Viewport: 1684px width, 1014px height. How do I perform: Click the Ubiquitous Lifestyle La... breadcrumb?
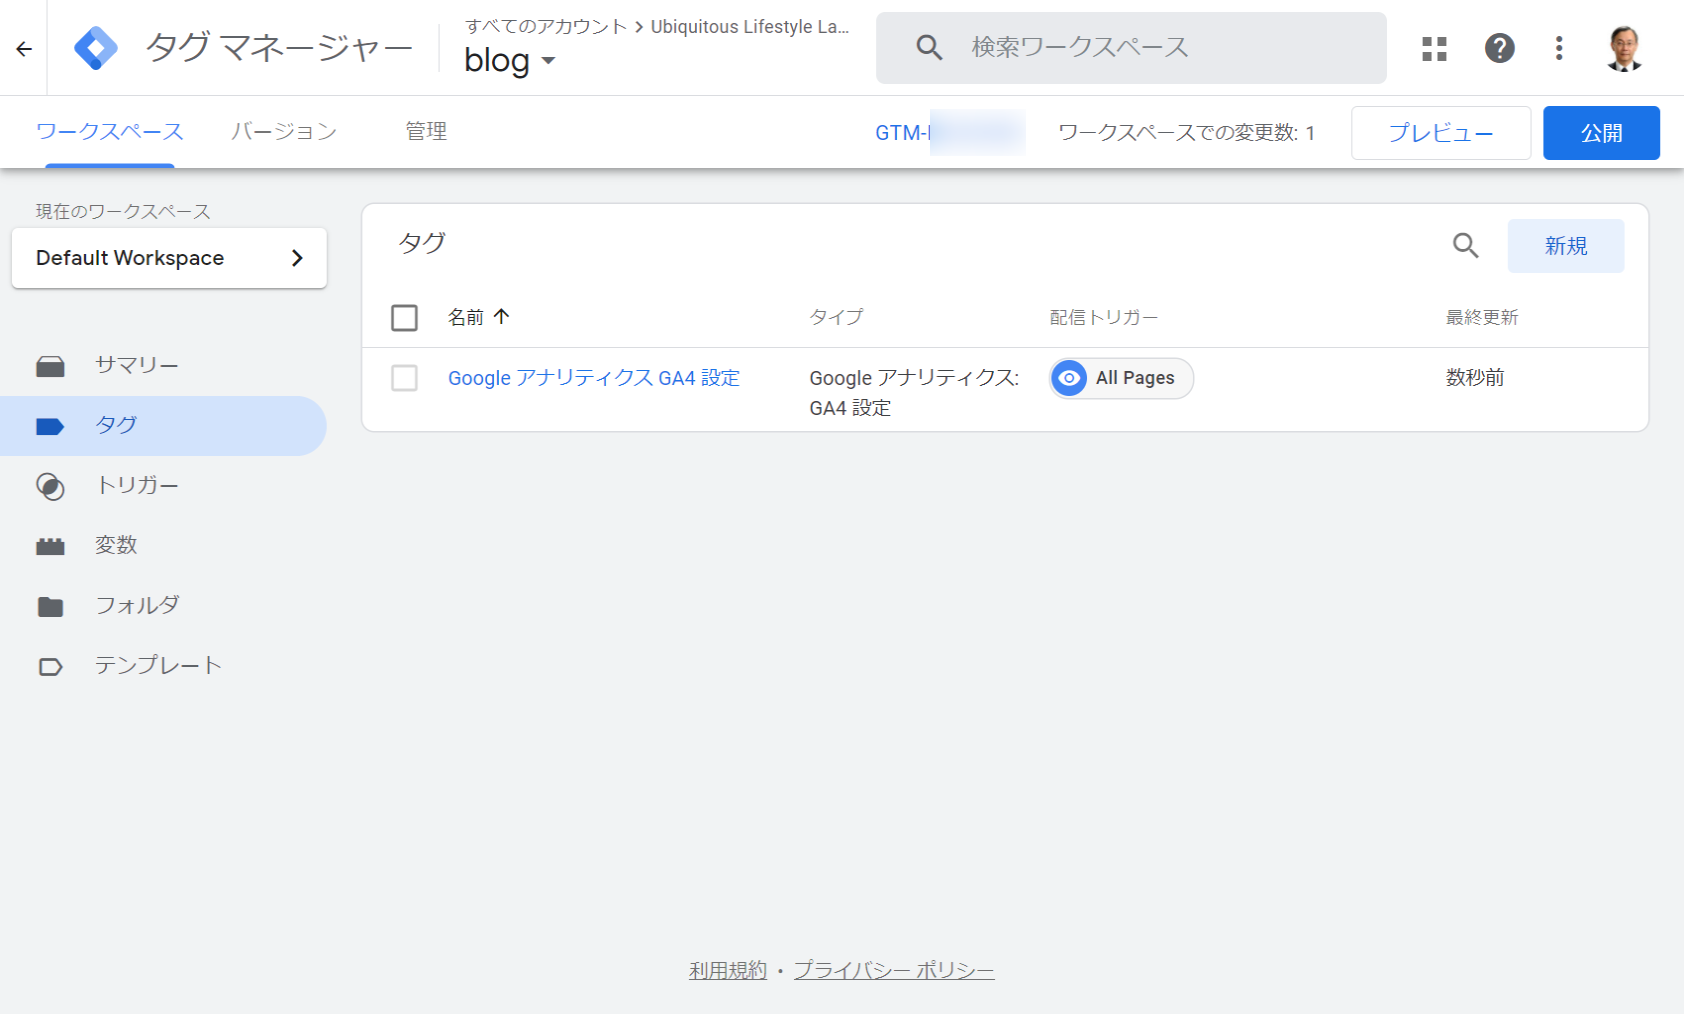coord(750,27)
